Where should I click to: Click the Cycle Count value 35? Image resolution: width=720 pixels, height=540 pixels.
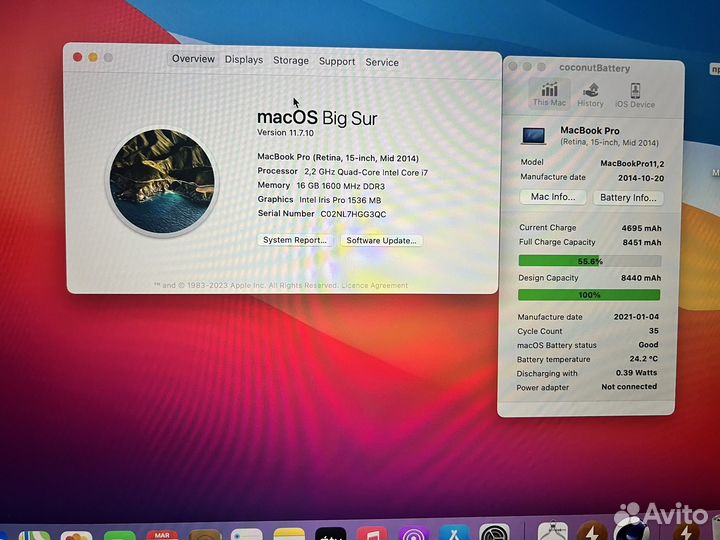pyautogui.click(x=654, y=331)
